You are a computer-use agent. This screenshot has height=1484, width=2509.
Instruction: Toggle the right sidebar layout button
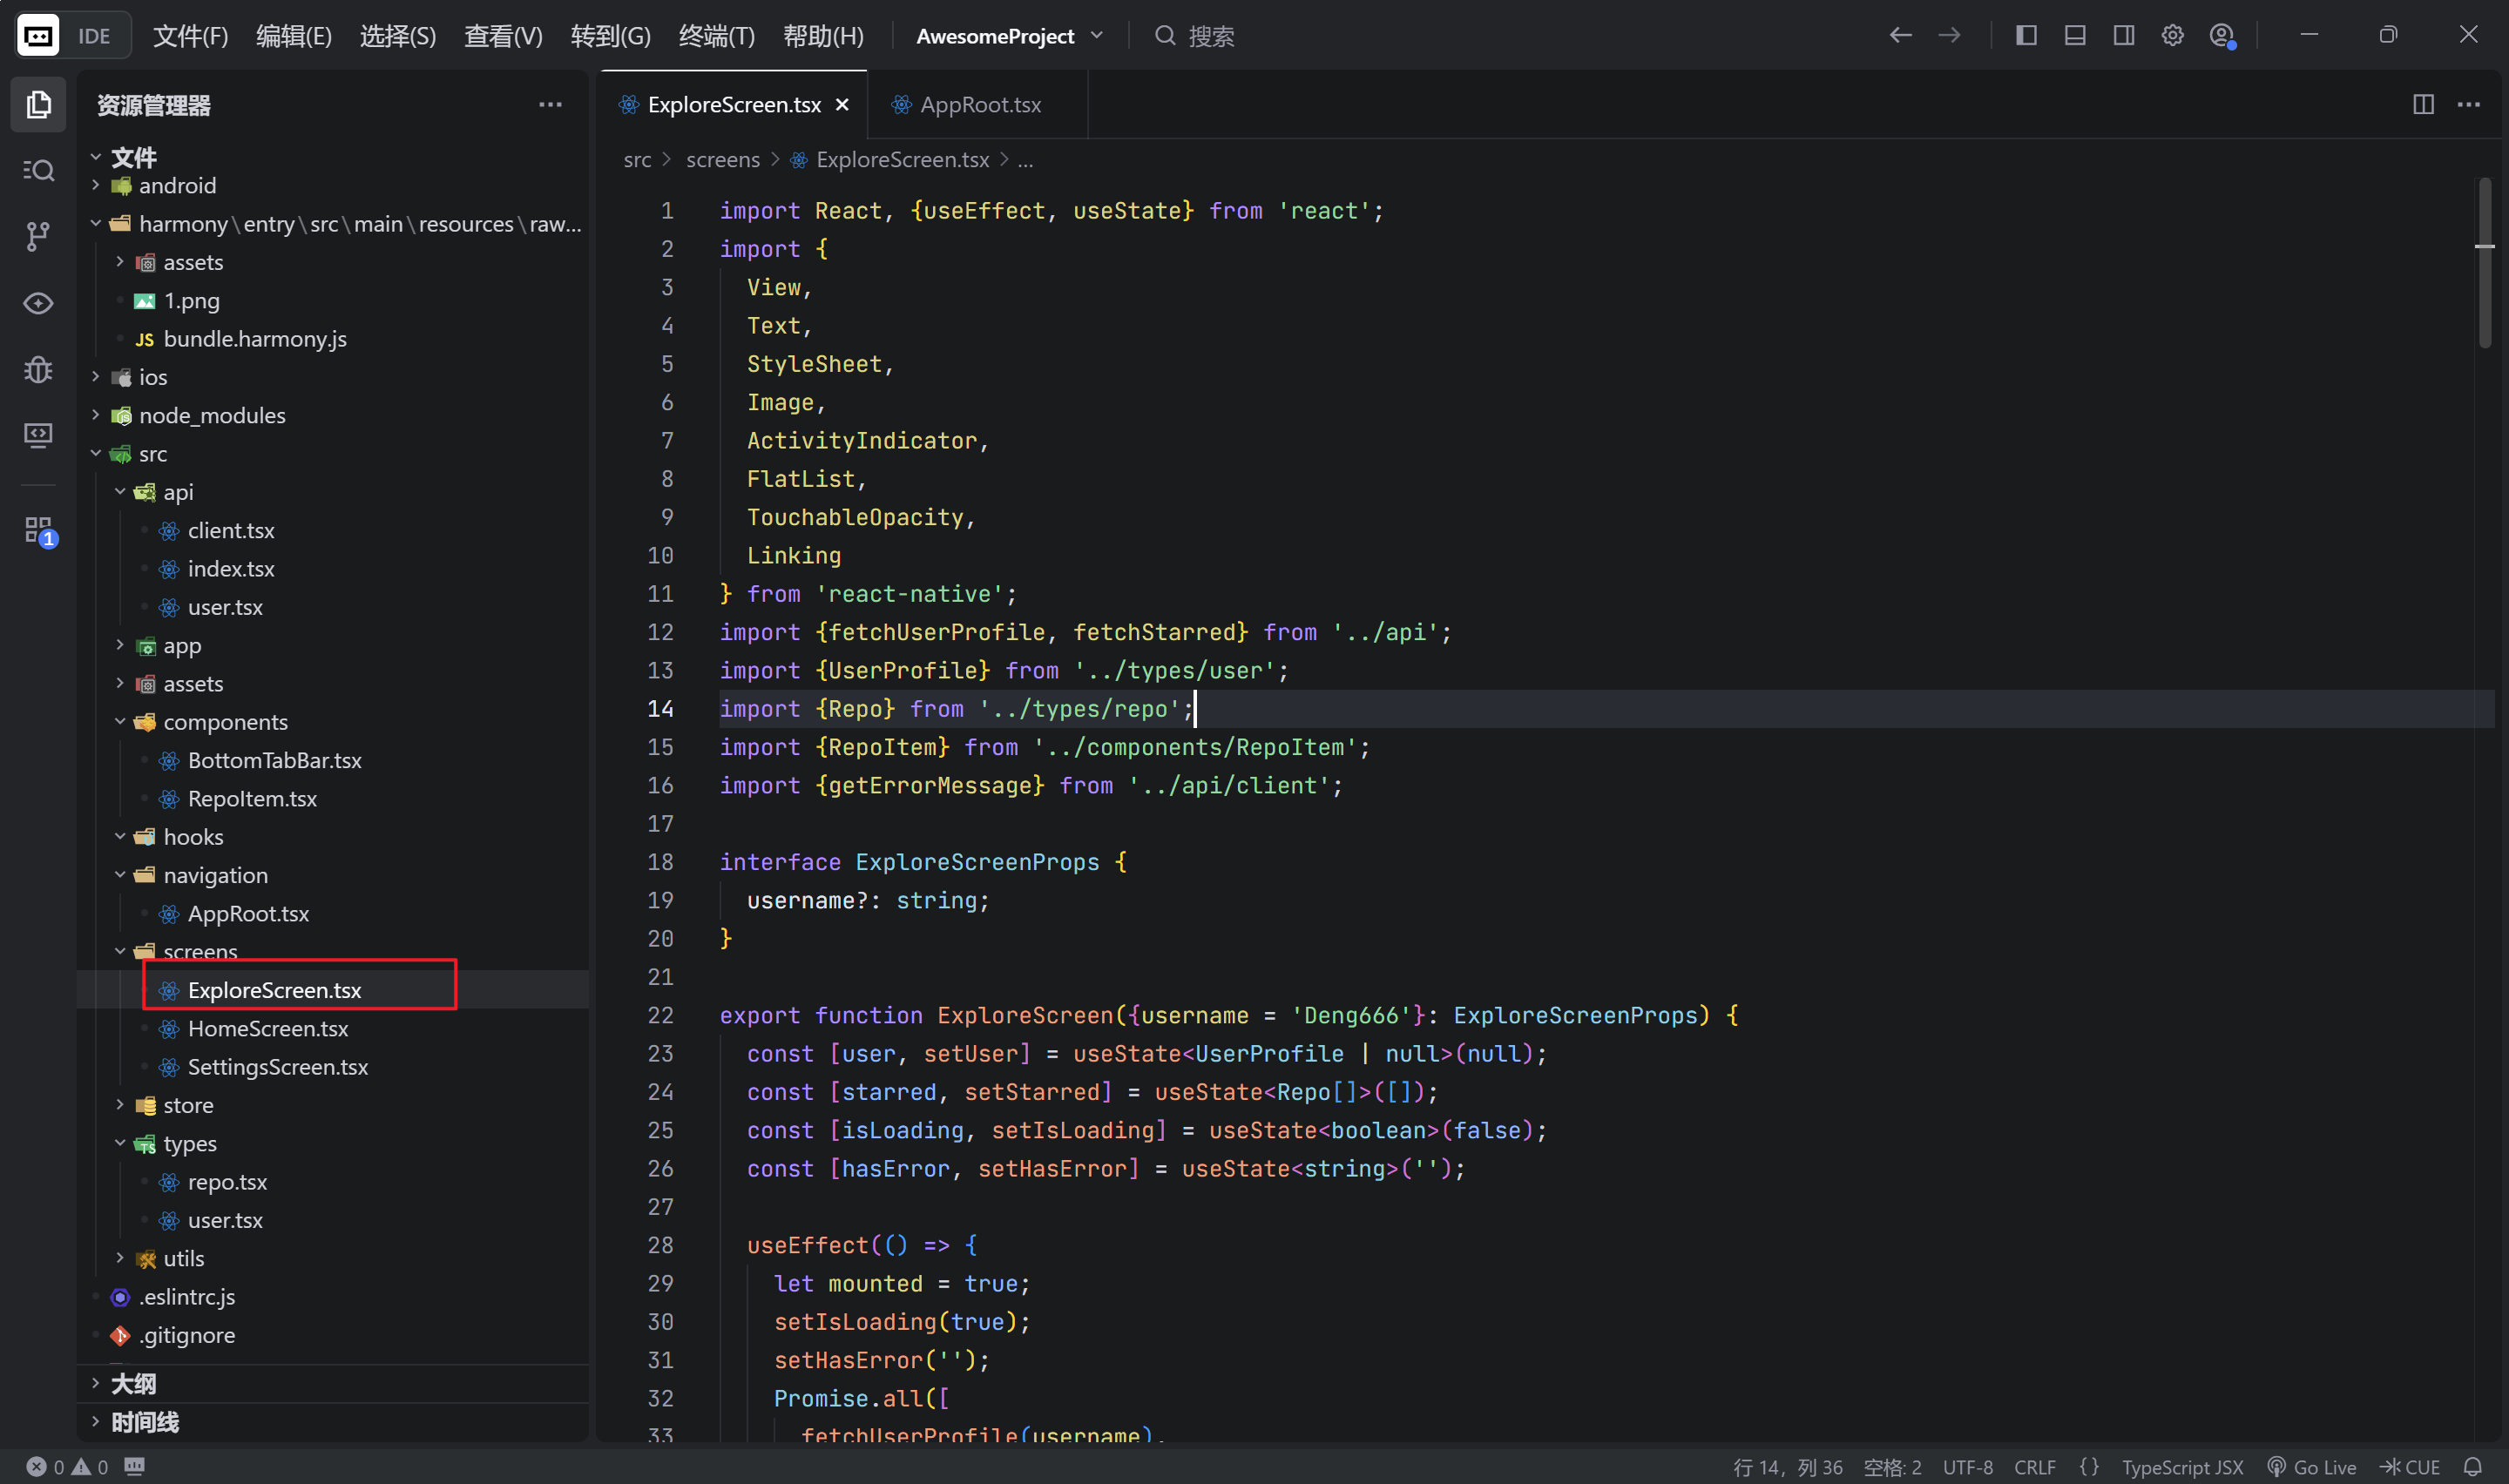coord(2123,36)
